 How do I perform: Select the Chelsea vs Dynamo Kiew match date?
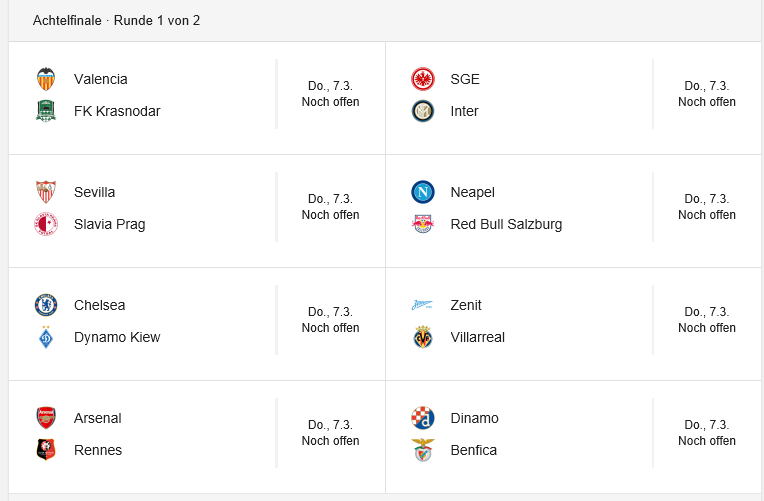click(x=330, y=312)
